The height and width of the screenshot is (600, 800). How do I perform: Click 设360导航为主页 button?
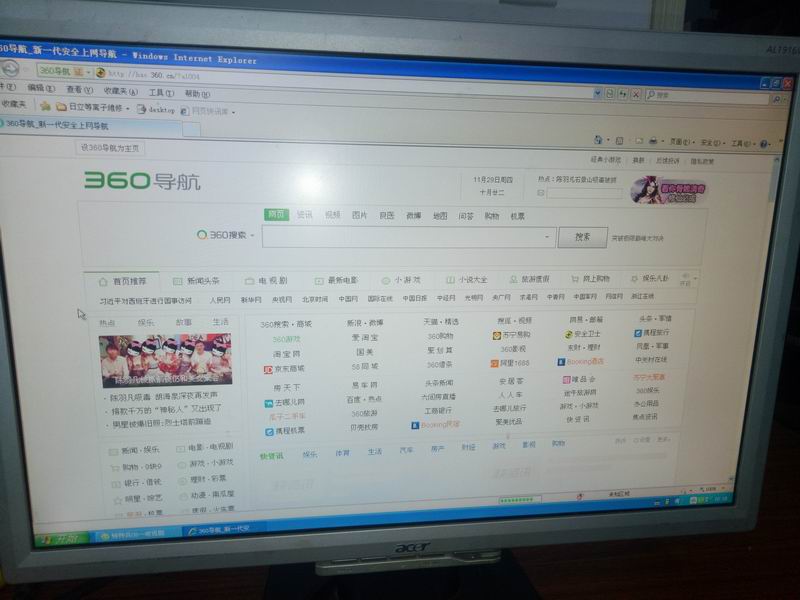[110, 148]
